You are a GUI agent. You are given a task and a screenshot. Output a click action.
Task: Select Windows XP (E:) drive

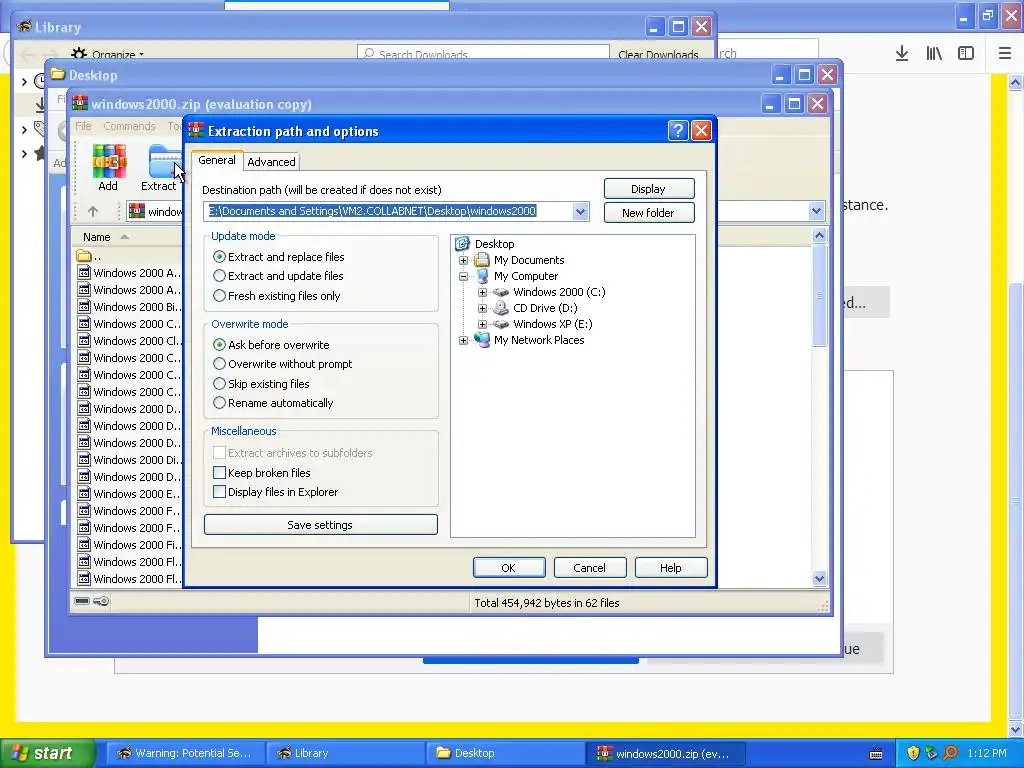(552, 324)
